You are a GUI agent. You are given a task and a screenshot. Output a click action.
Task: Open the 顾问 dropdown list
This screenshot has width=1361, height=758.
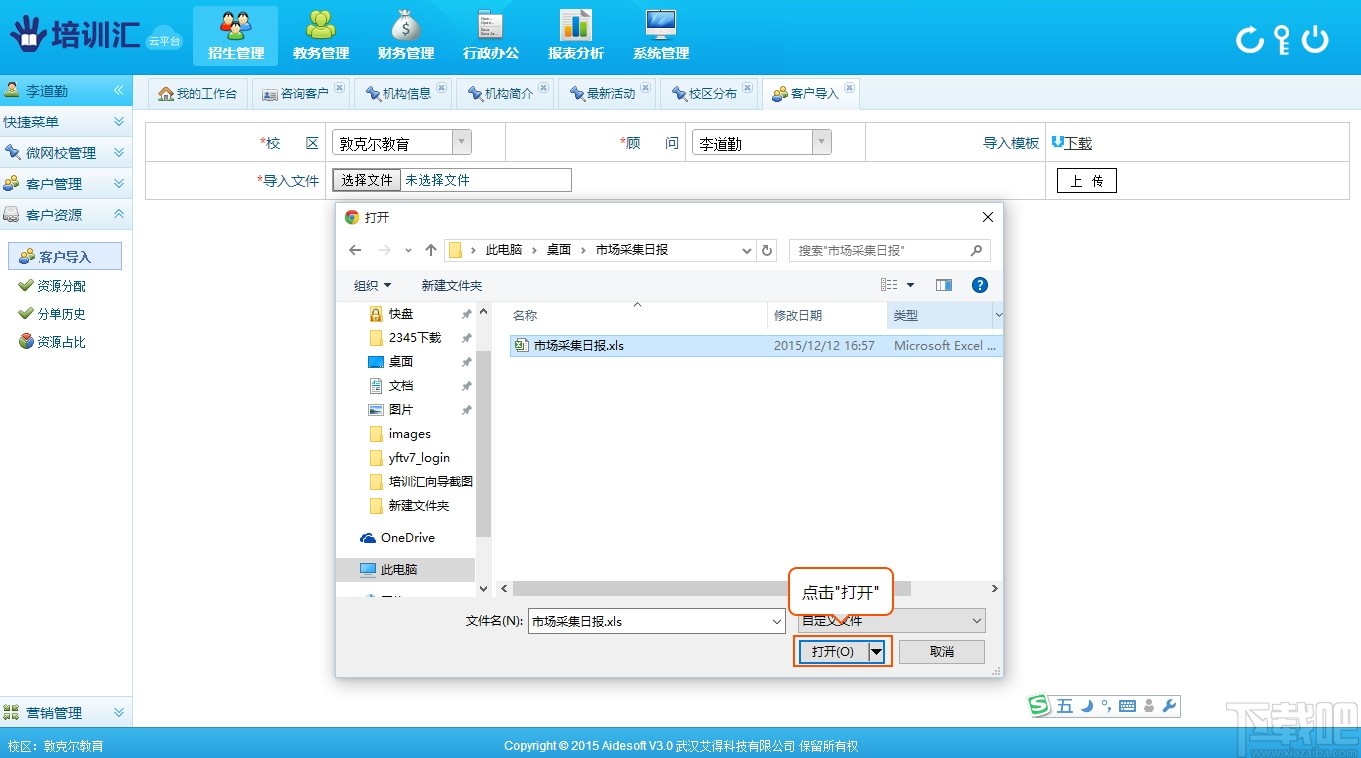(820, 142)
